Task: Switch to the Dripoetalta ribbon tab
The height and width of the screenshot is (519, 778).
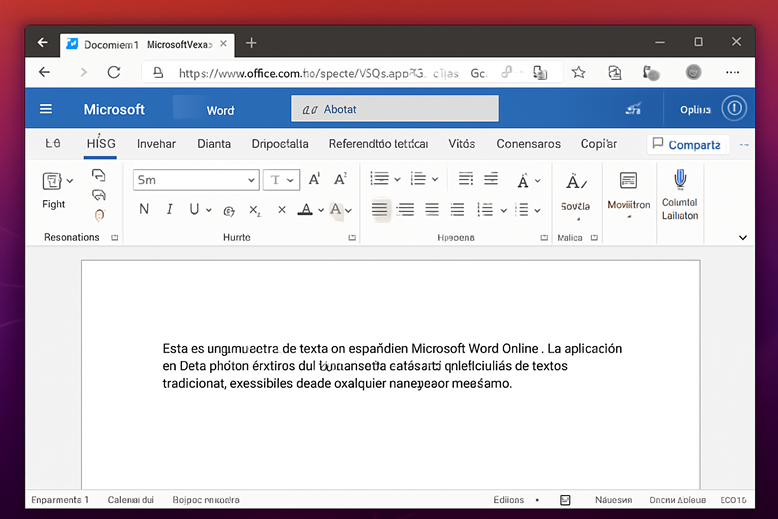Action: 280,144
